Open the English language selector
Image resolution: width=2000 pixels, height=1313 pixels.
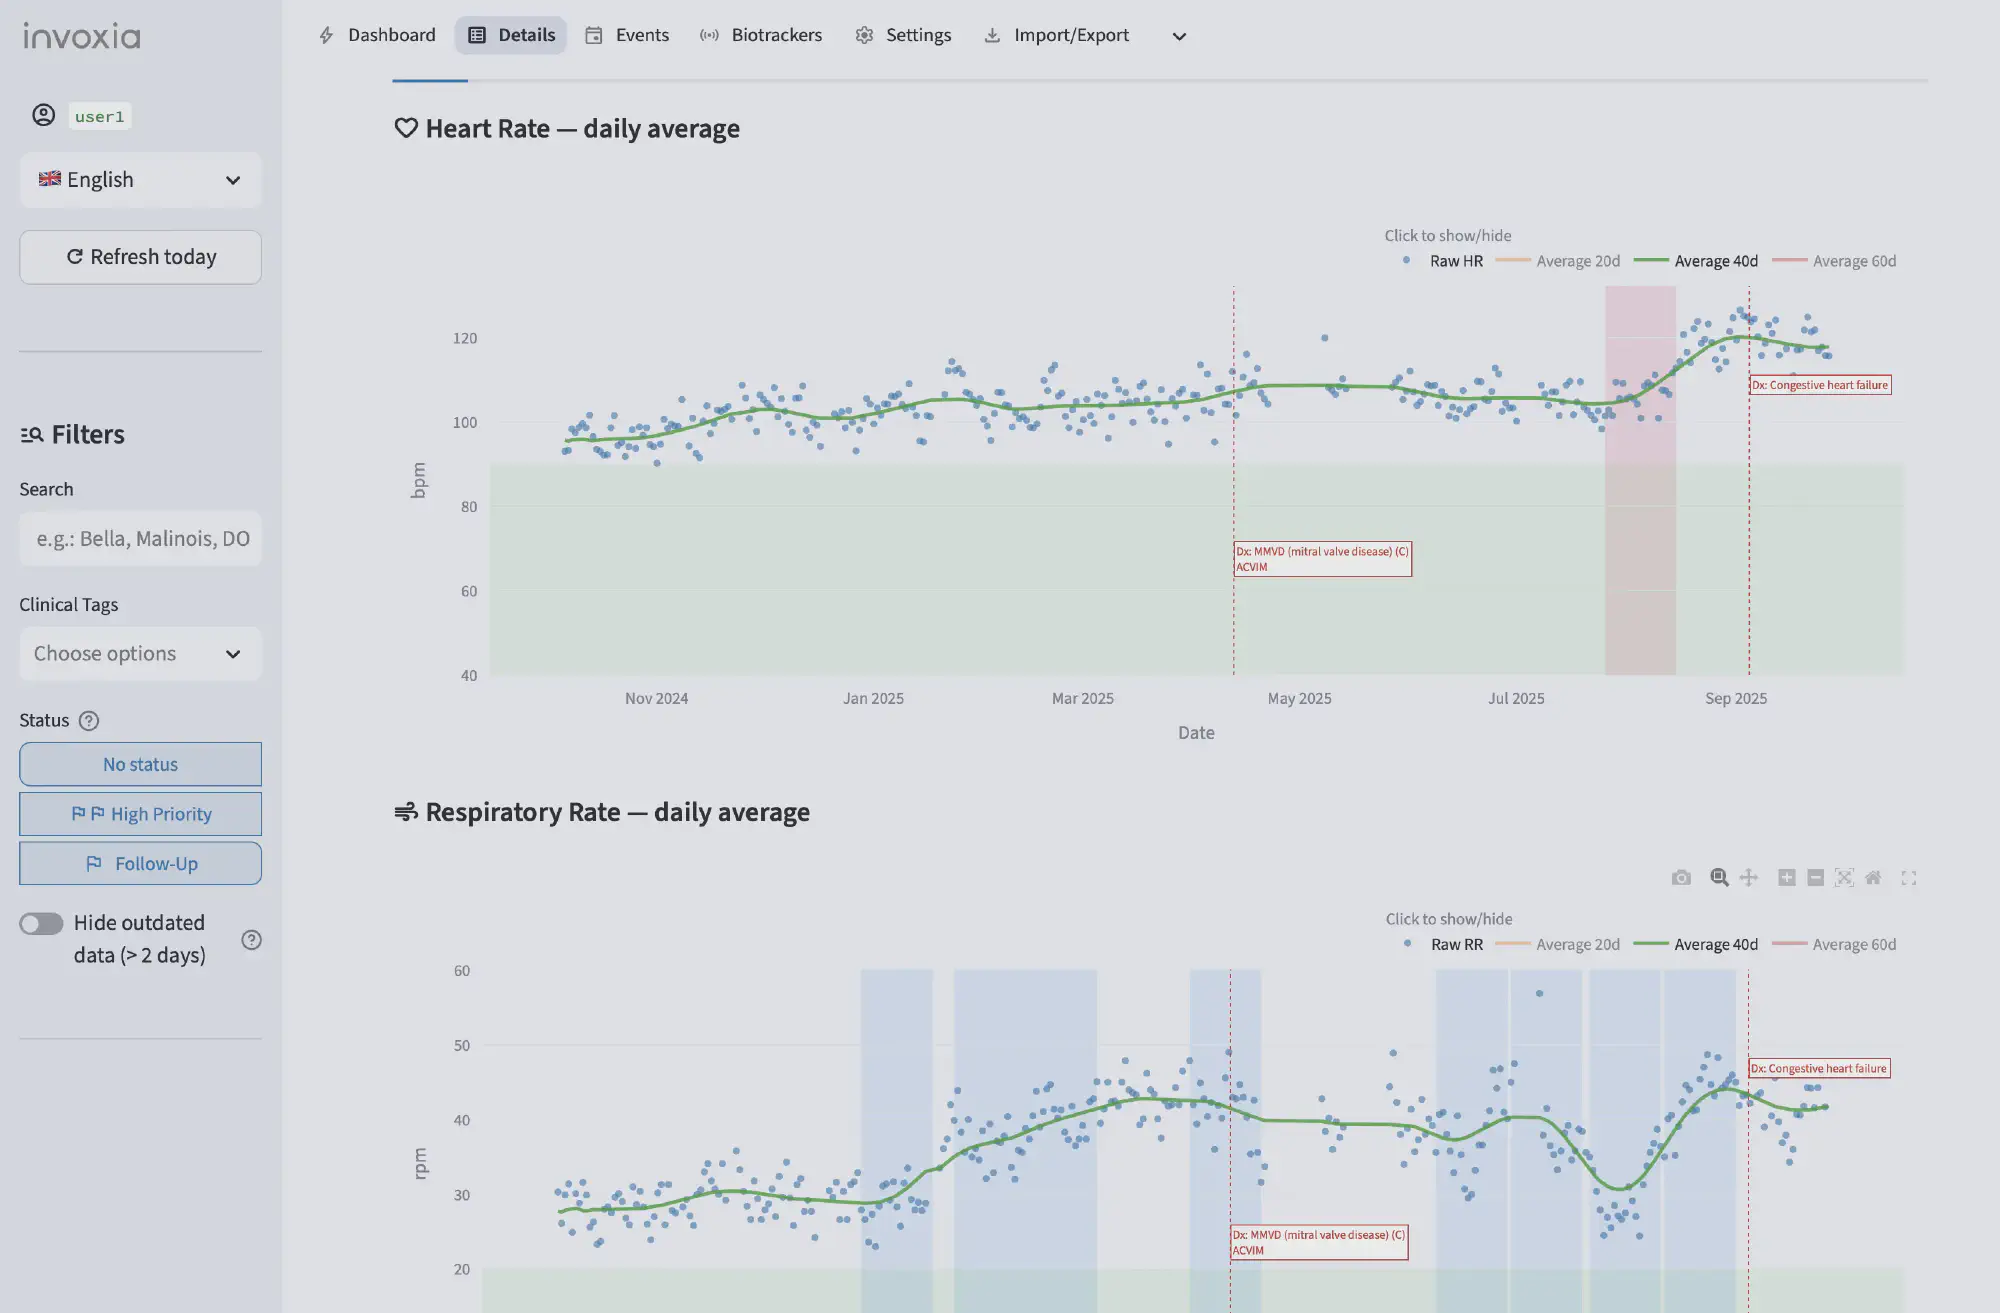point(140,180)
